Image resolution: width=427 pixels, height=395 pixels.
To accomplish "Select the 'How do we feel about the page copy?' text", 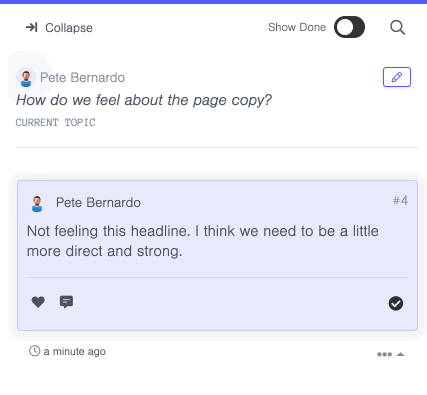I will click(x=144, y=100).
